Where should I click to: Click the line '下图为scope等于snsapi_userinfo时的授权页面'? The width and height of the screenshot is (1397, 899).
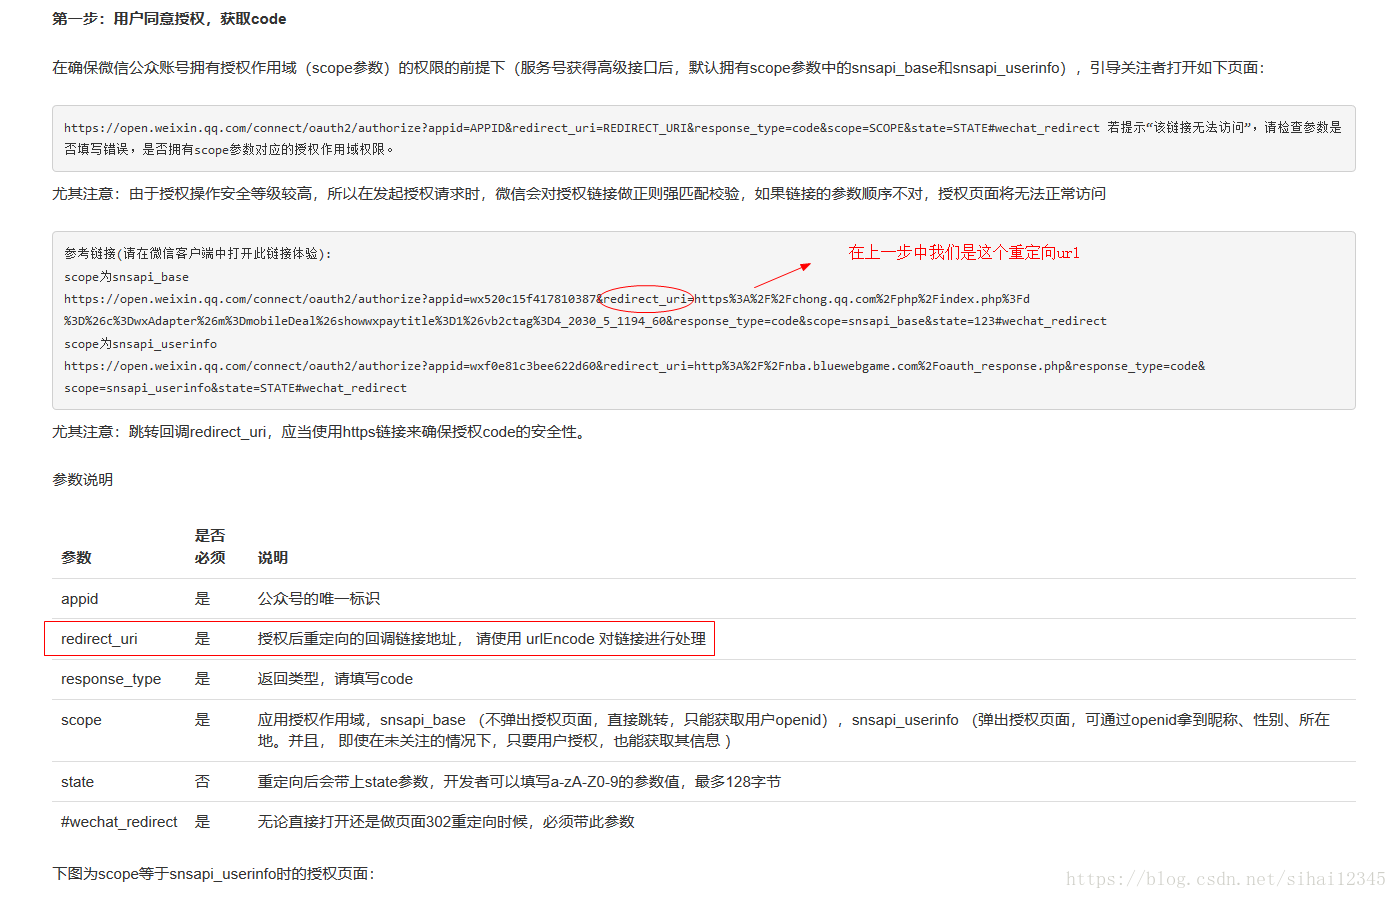coord(213,874)
